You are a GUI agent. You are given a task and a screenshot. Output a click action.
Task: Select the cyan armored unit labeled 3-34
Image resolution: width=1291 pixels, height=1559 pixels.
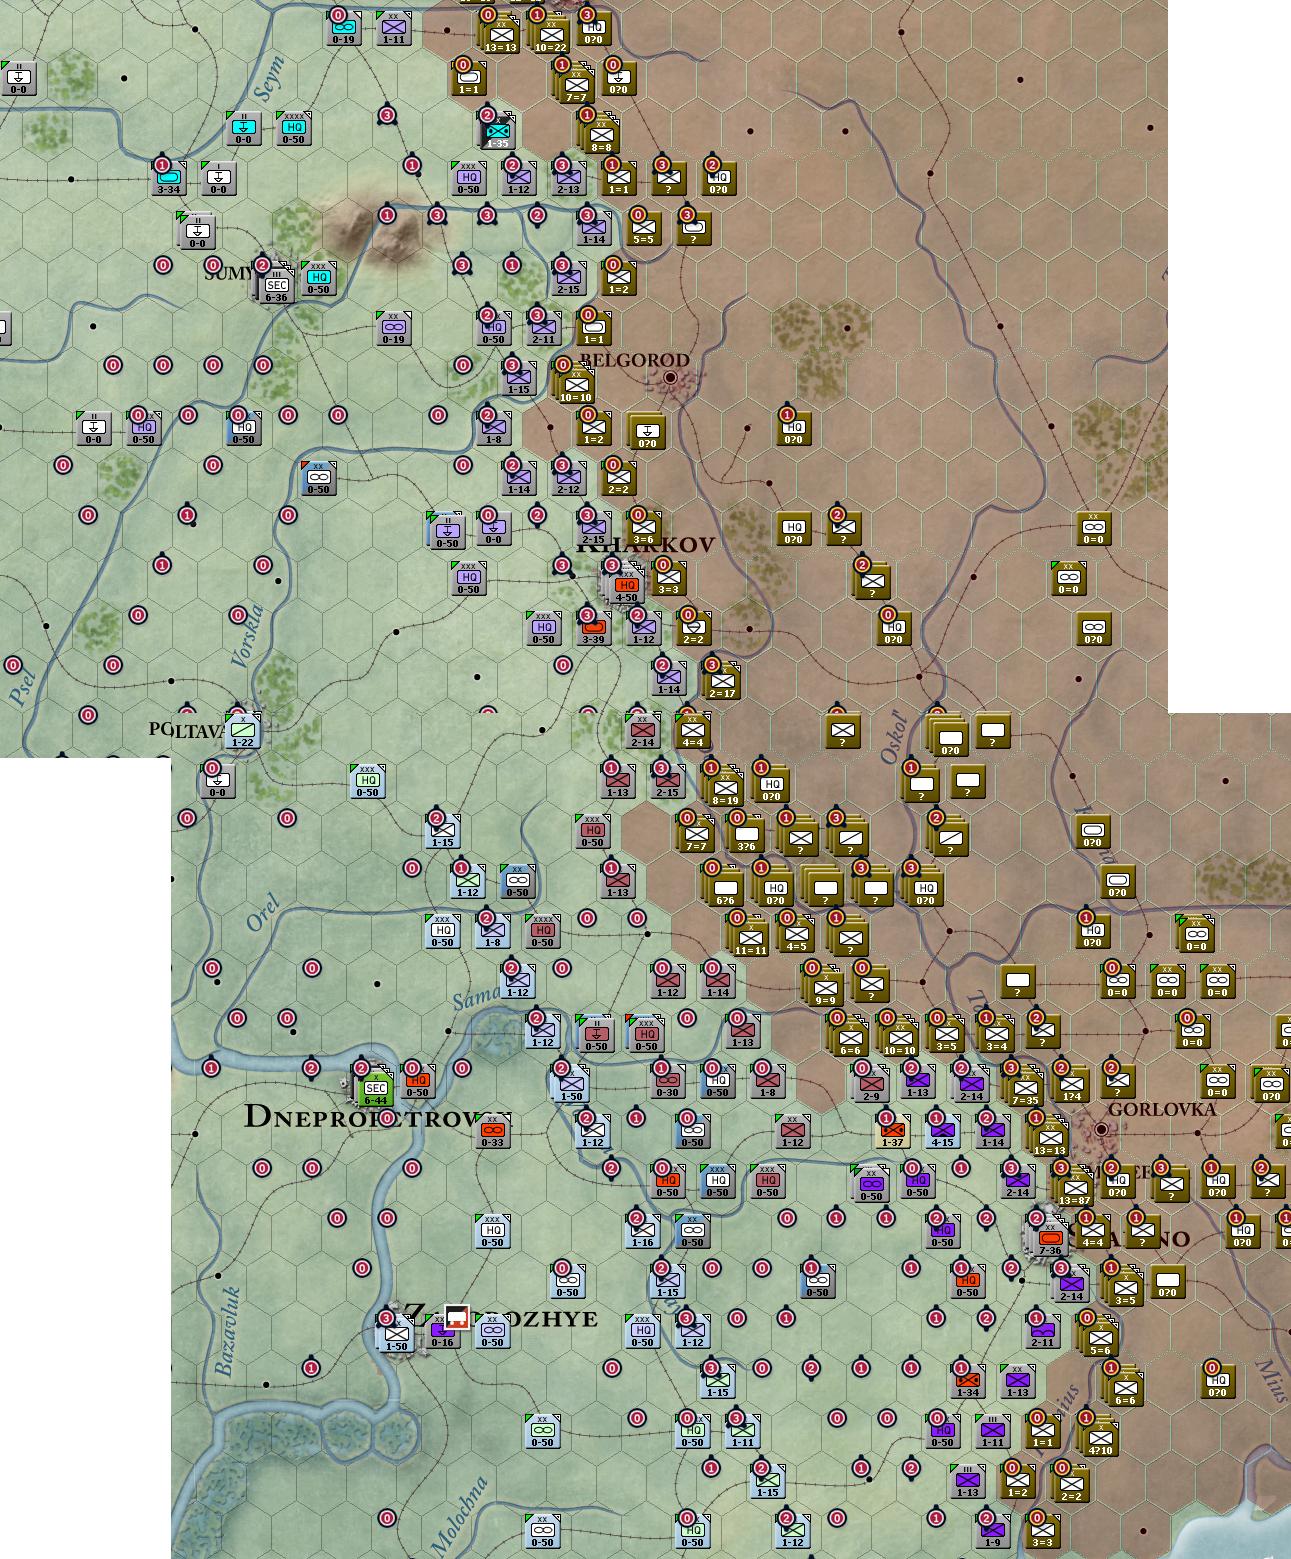(169, 177)
